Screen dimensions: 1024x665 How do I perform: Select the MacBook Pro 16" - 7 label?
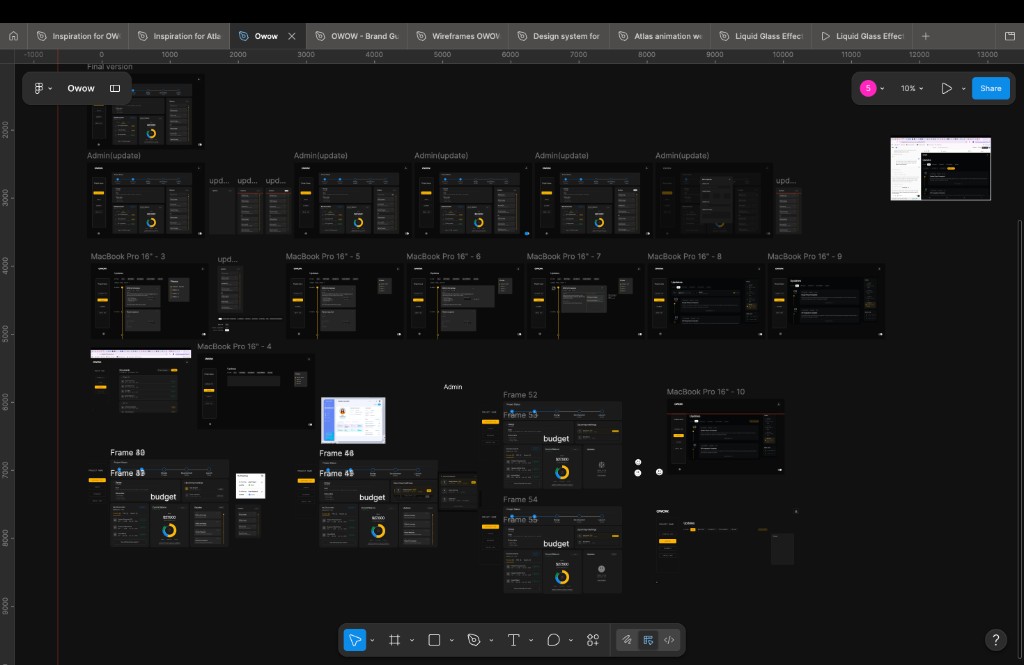pyautogui.click(x=564, y=256)
